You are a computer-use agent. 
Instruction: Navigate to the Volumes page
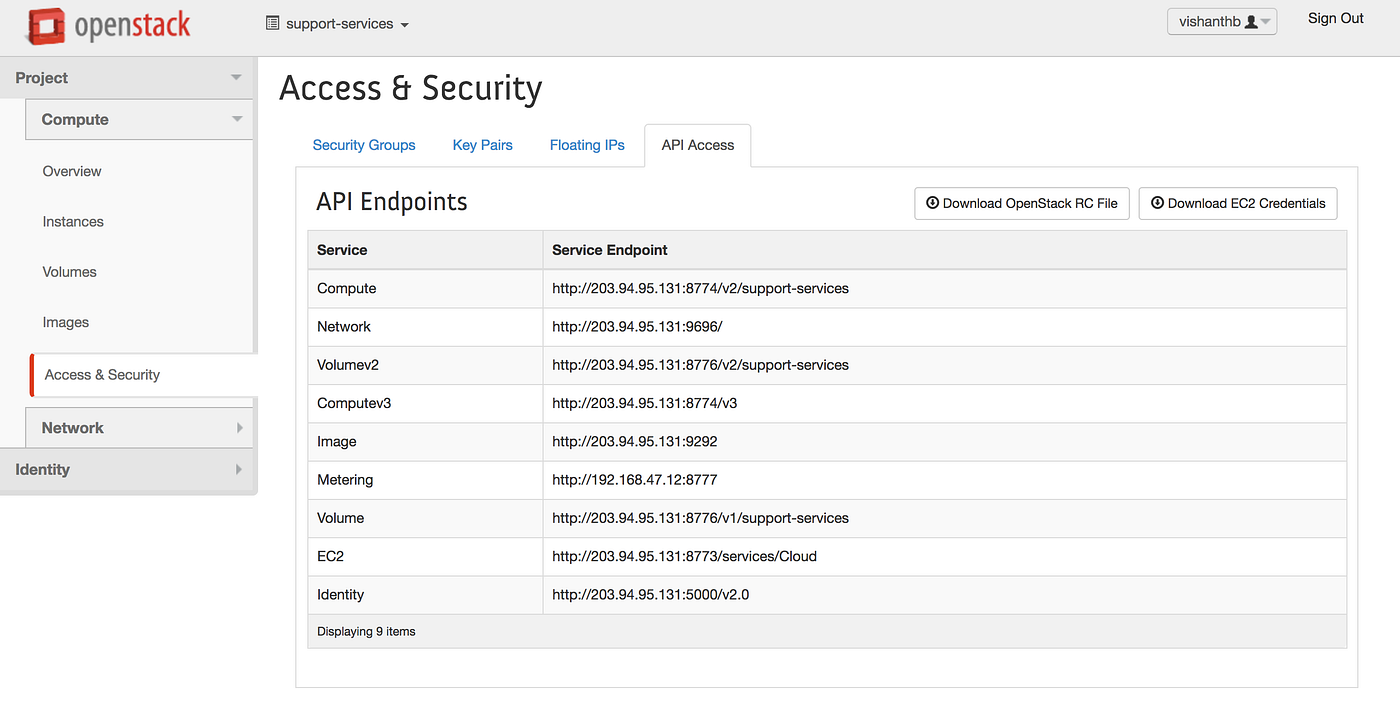click(69, 271)
